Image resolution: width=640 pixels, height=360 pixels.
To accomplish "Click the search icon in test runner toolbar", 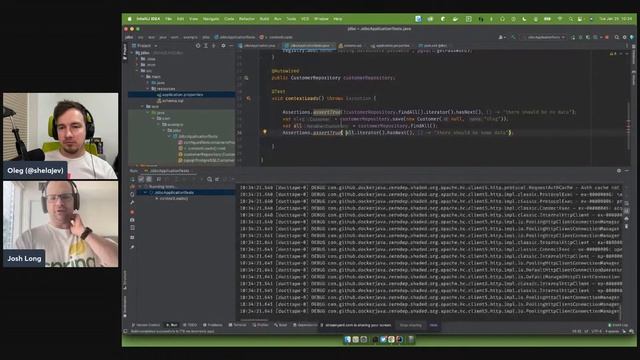I will tap(209, 179).
